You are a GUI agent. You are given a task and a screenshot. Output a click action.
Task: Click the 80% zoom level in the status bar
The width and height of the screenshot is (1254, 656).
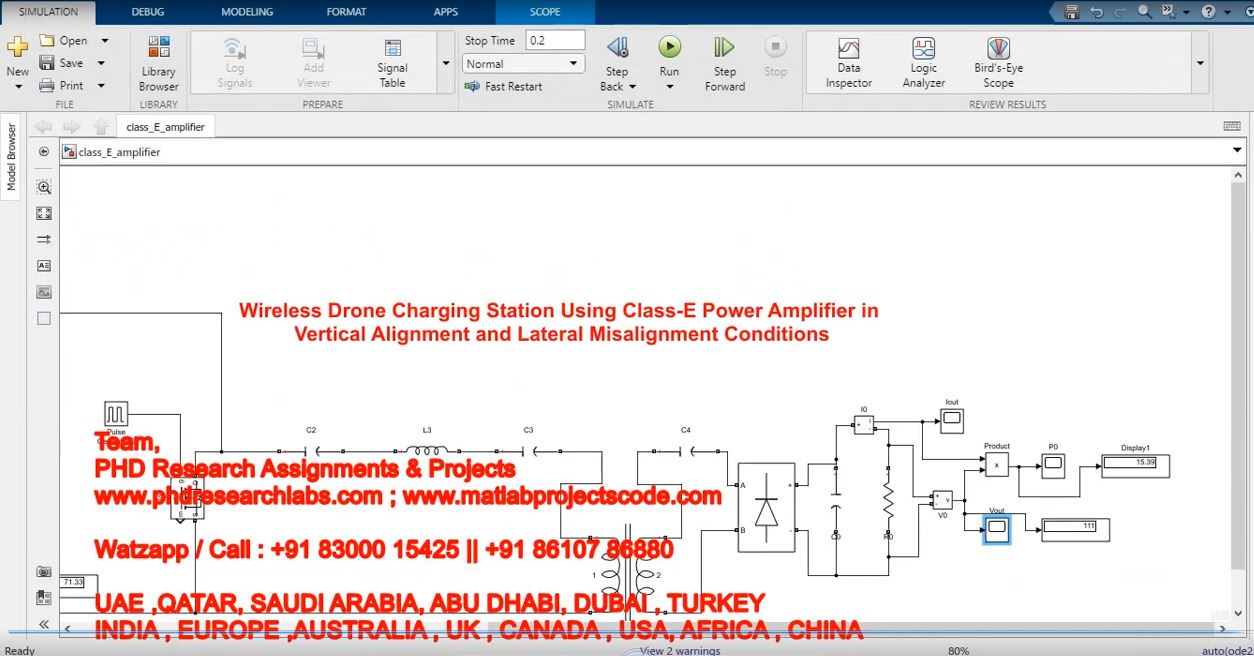[x=958, y=650]
